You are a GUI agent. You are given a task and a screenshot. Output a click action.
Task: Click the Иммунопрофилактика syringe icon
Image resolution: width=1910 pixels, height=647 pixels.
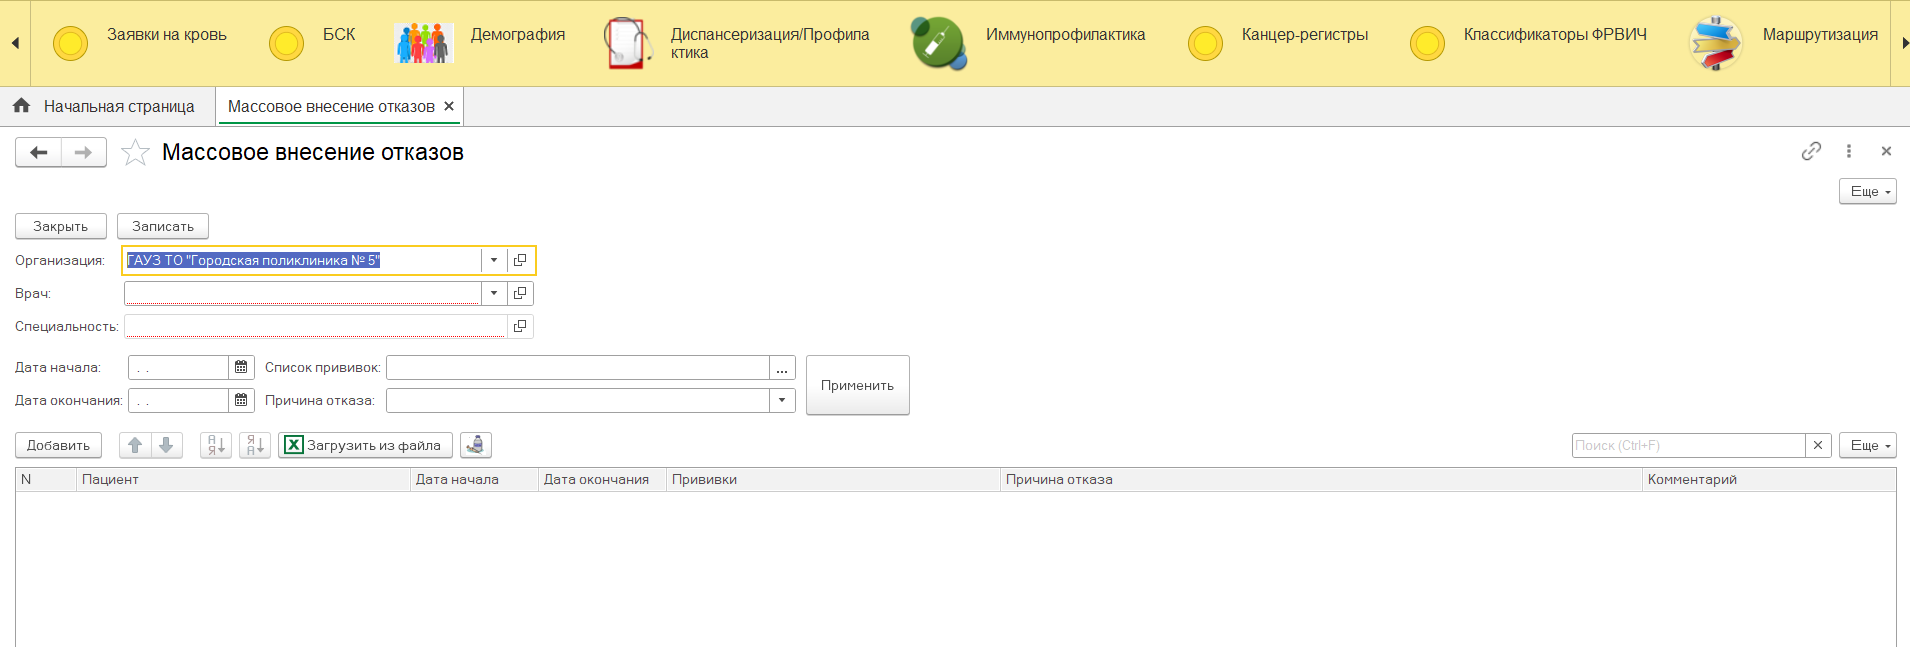[x=938, y=43]
